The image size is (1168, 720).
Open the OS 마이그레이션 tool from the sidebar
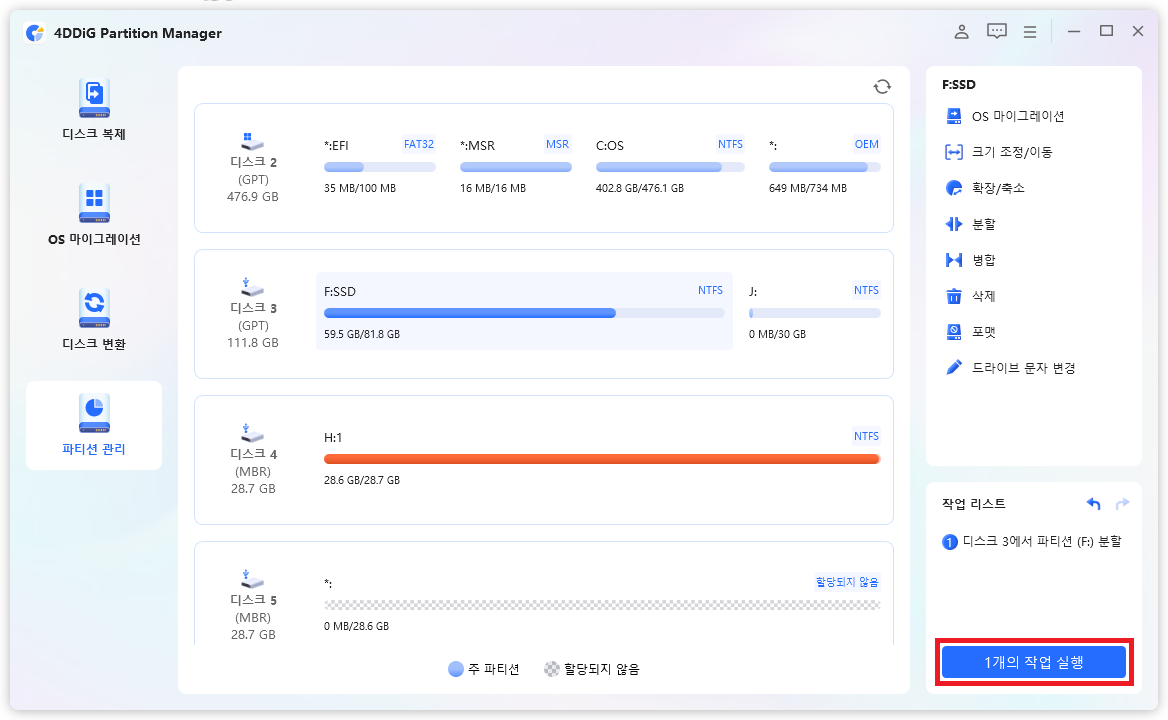tap(93, 214)
